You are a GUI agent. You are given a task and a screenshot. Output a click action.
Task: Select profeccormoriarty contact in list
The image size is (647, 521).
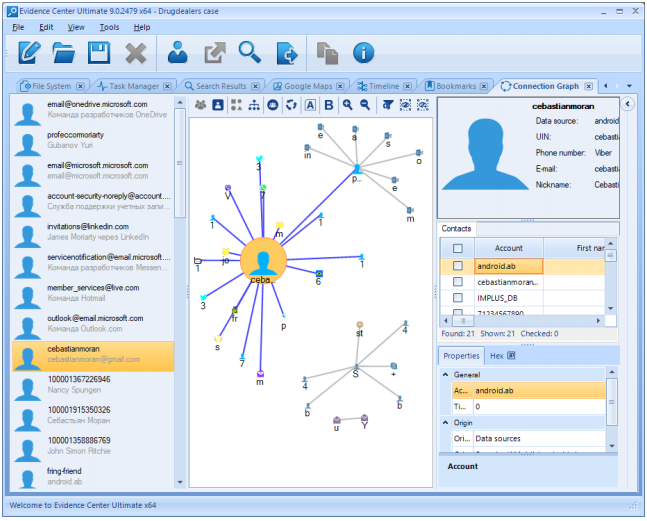(93, 140)
